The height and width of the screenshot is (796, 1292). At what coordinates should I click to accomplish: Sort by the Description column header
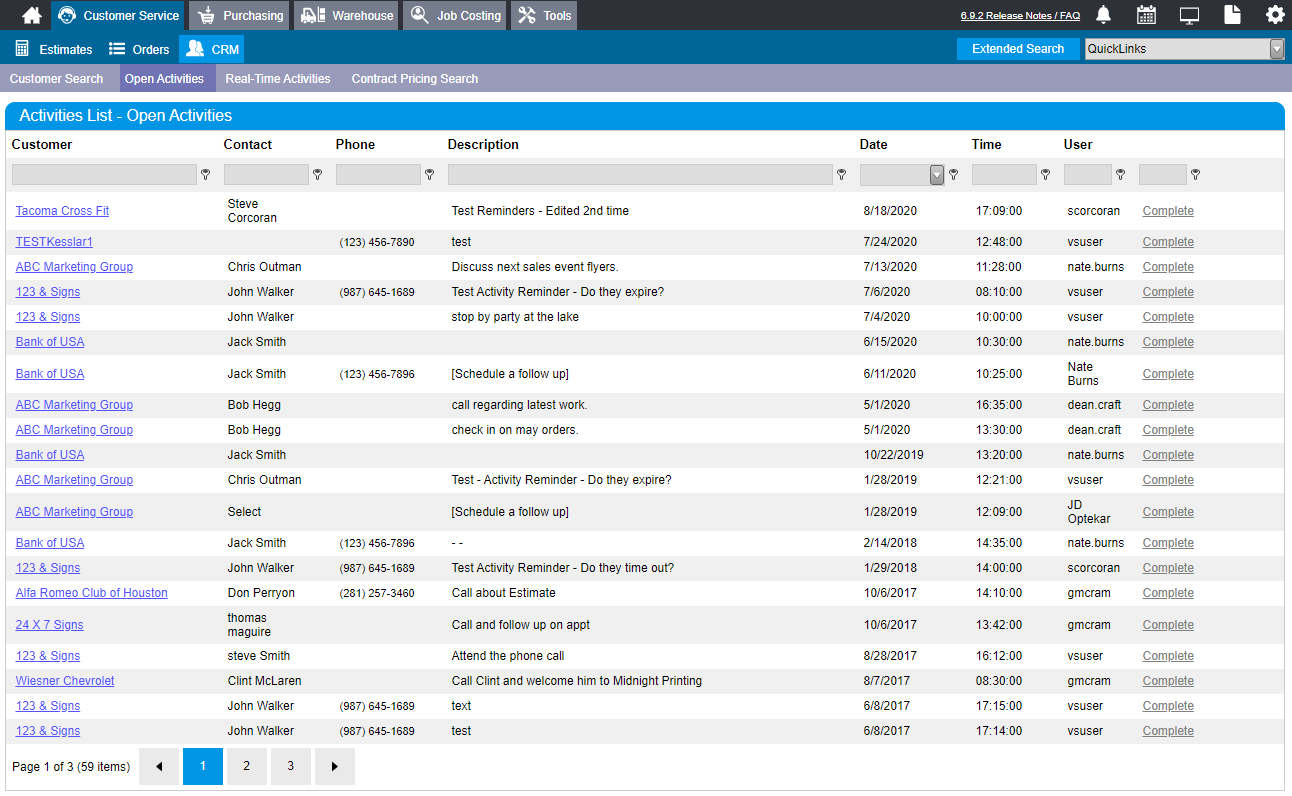click(483, 144)
